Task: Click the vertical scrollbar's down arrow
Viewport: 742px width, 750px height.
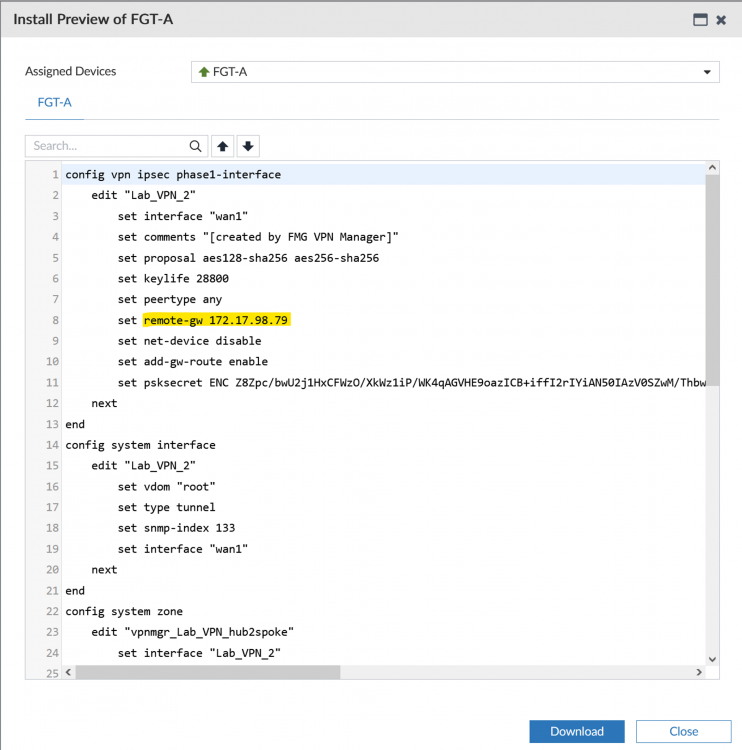Action: pyautogui.click(x=712, y=658)
